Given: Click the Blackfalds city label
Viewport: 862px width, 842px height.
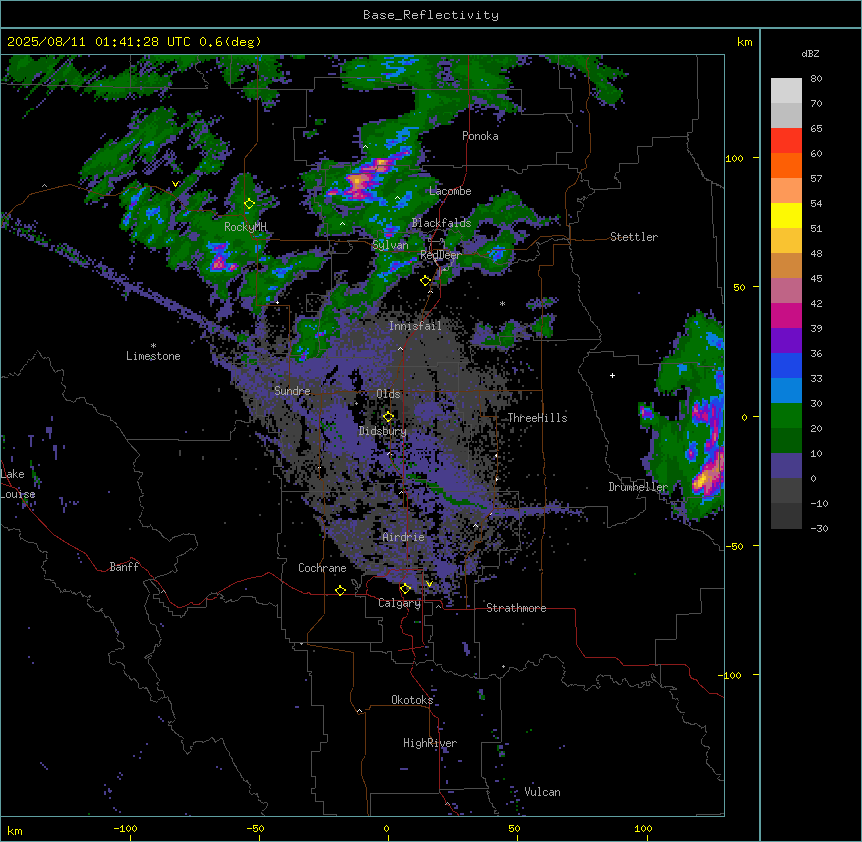Looking at the screenshot, I should (x=441, y=223).
